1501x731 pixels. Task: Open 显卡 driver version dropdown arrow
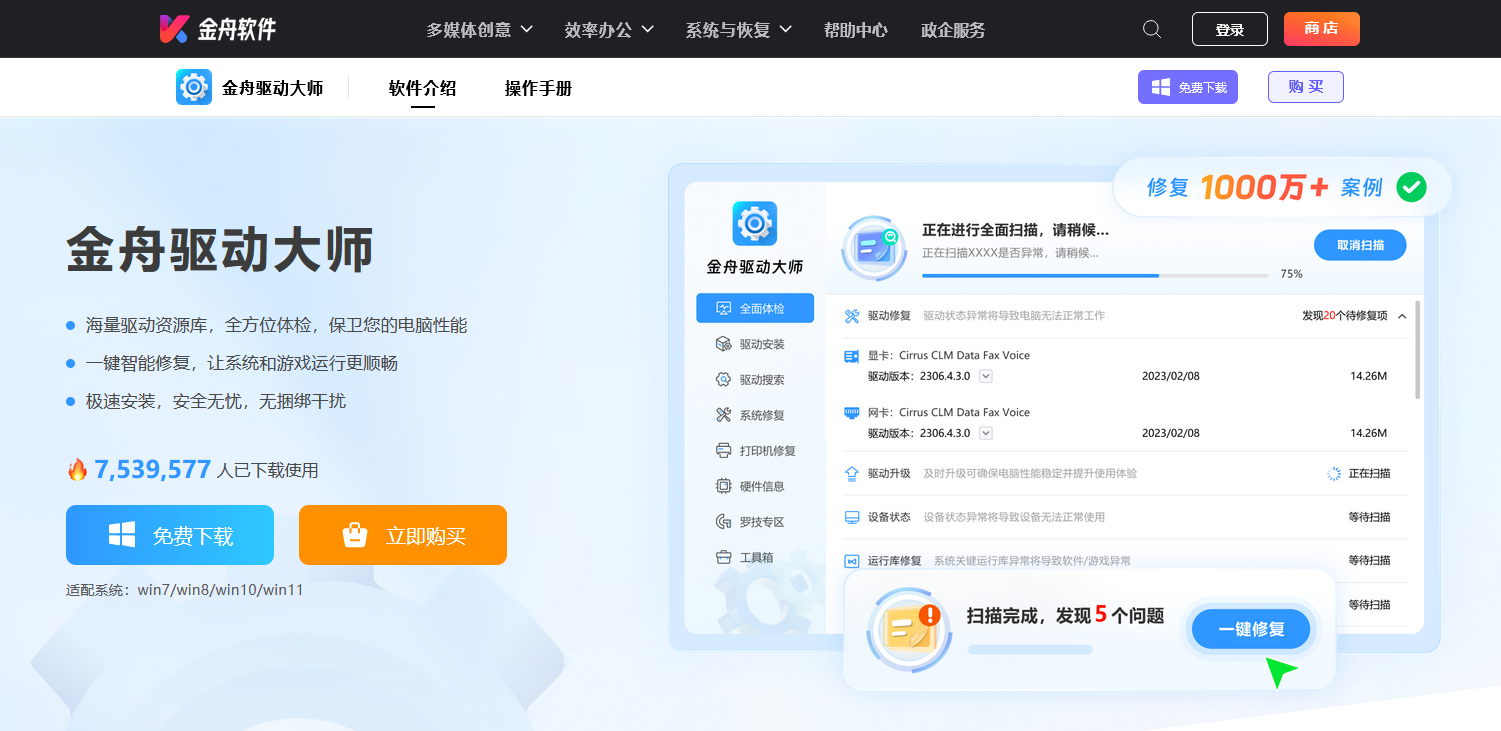click(x=986, y=376)
